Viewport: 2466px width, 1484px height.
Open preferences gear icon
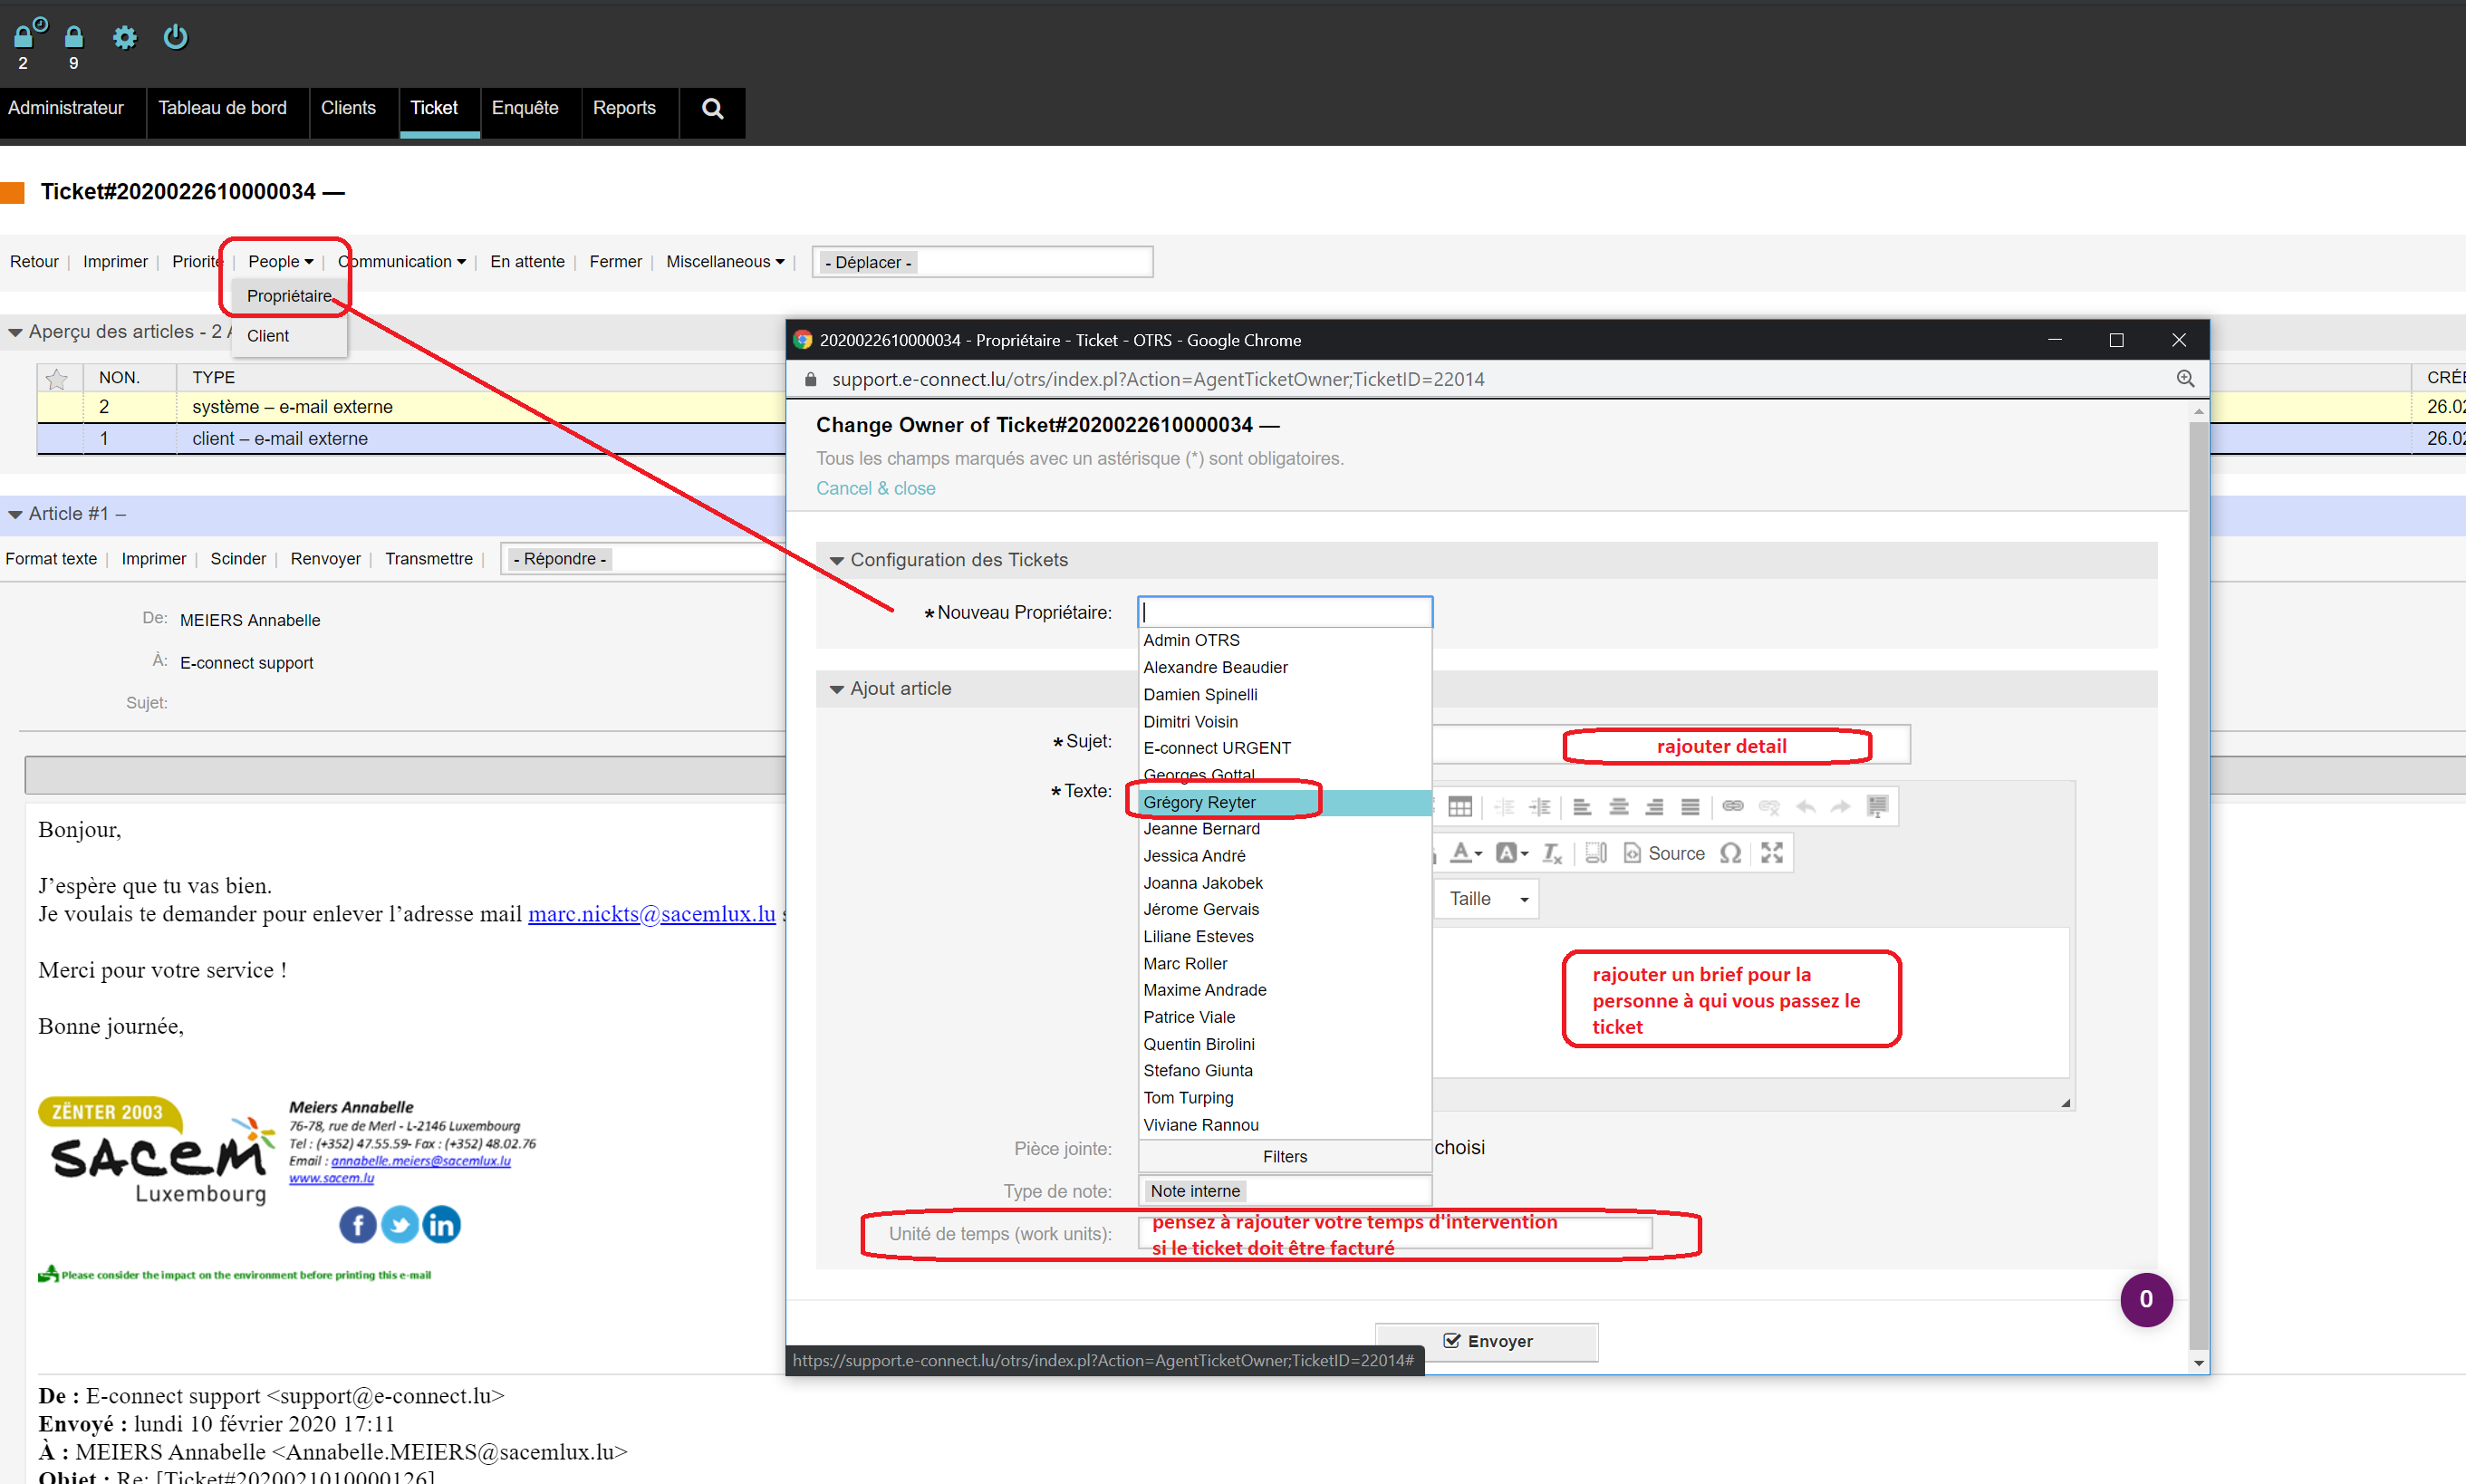tap(124, 38)
